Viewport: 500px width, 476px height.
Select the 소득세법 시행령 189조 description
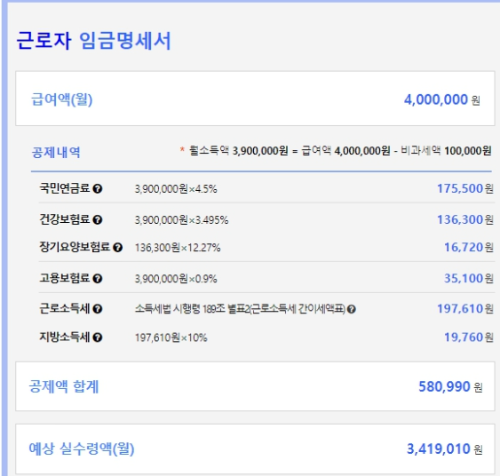[240, 309]
